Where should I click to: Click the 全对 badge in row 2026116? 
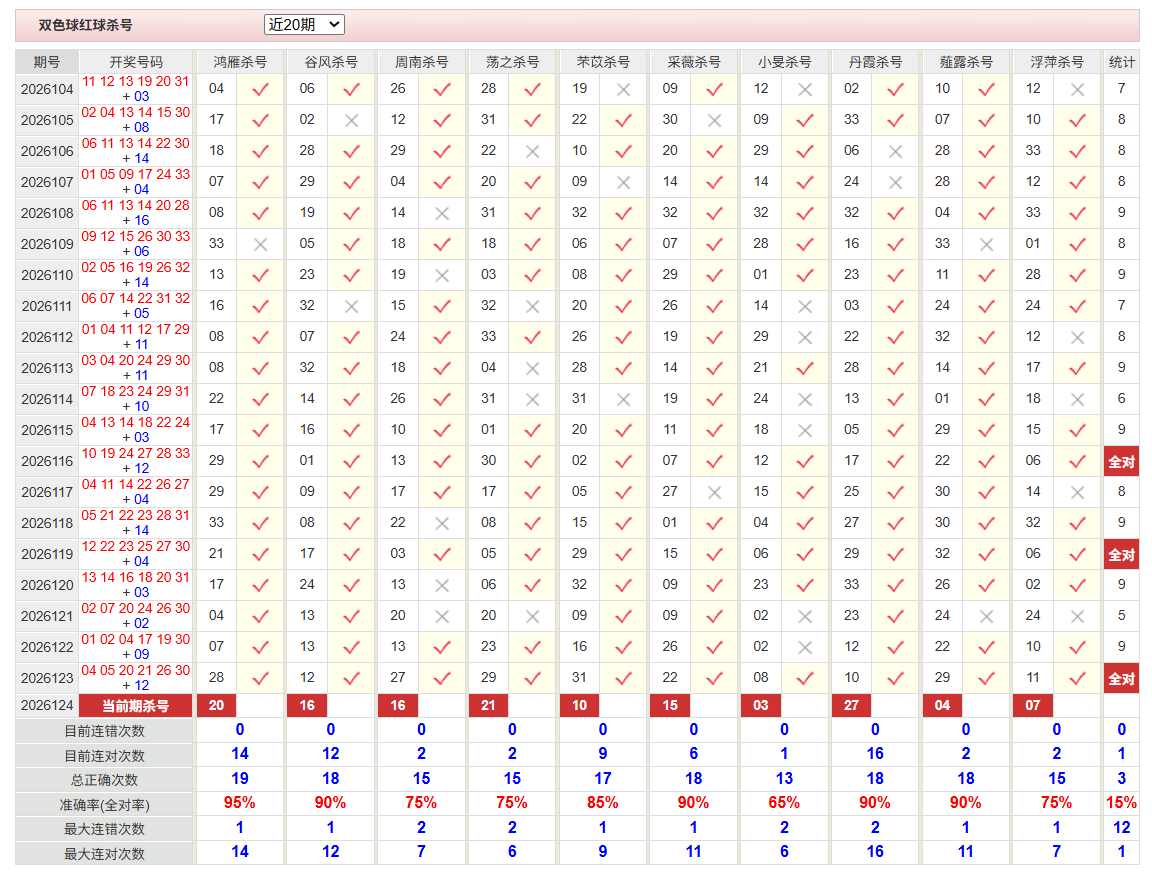coord(1121,462)
